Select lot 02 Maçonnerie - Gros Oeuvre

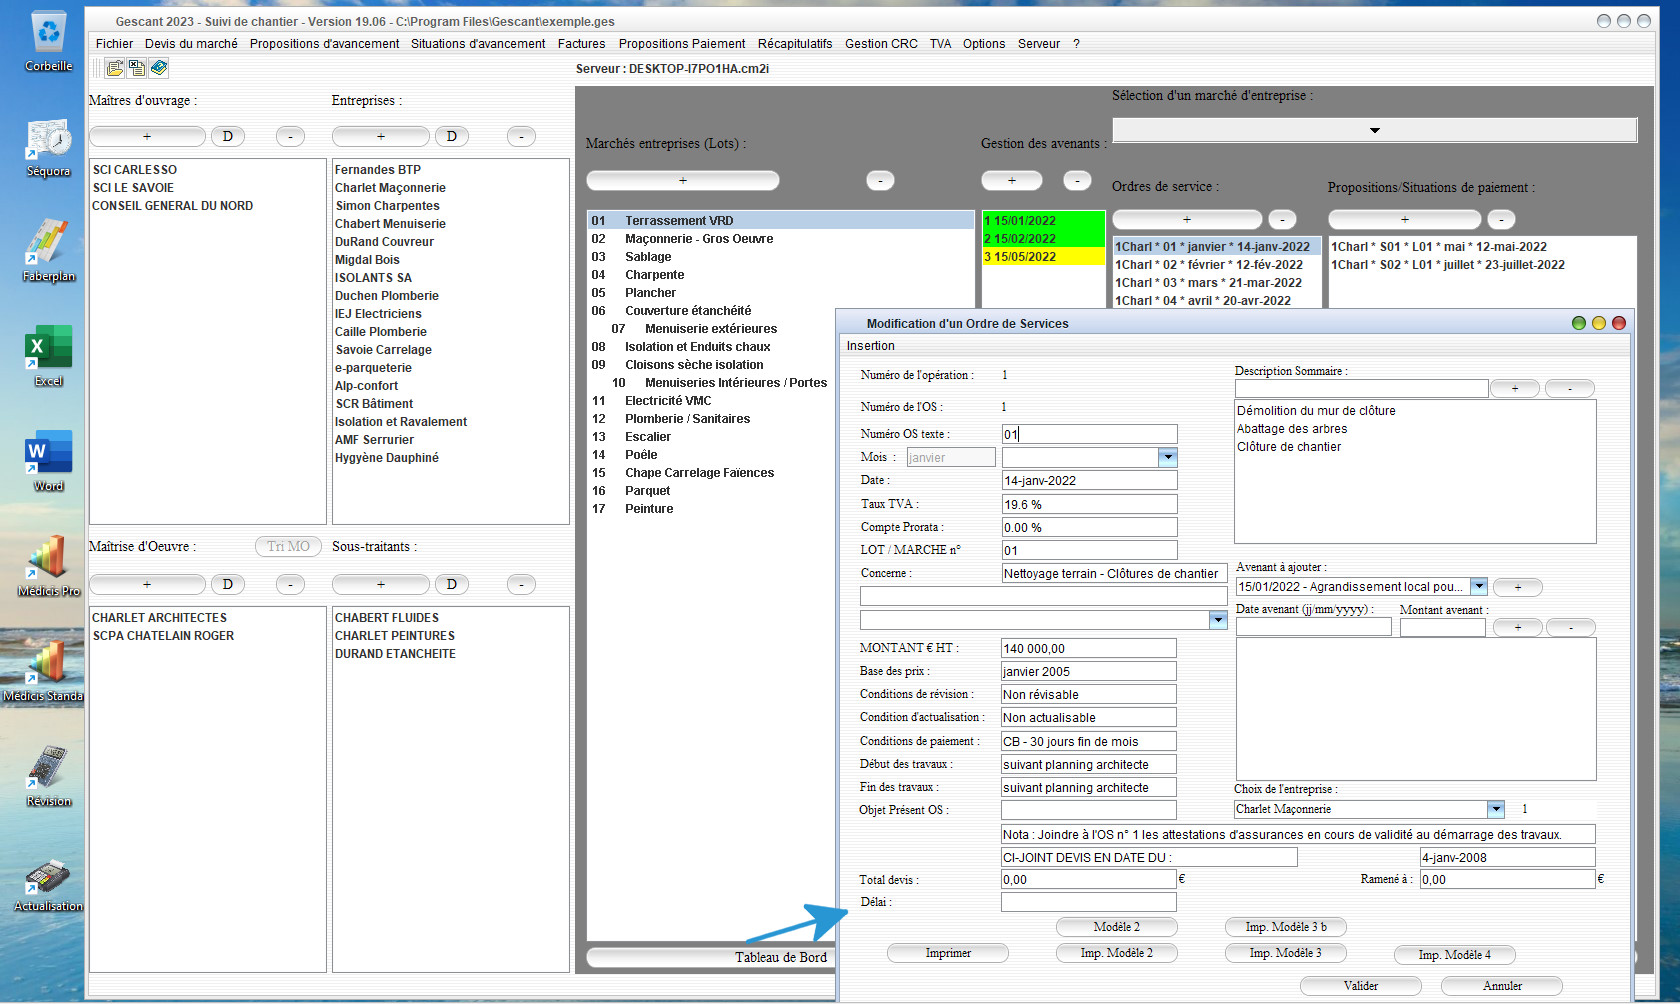pos(780,239)
